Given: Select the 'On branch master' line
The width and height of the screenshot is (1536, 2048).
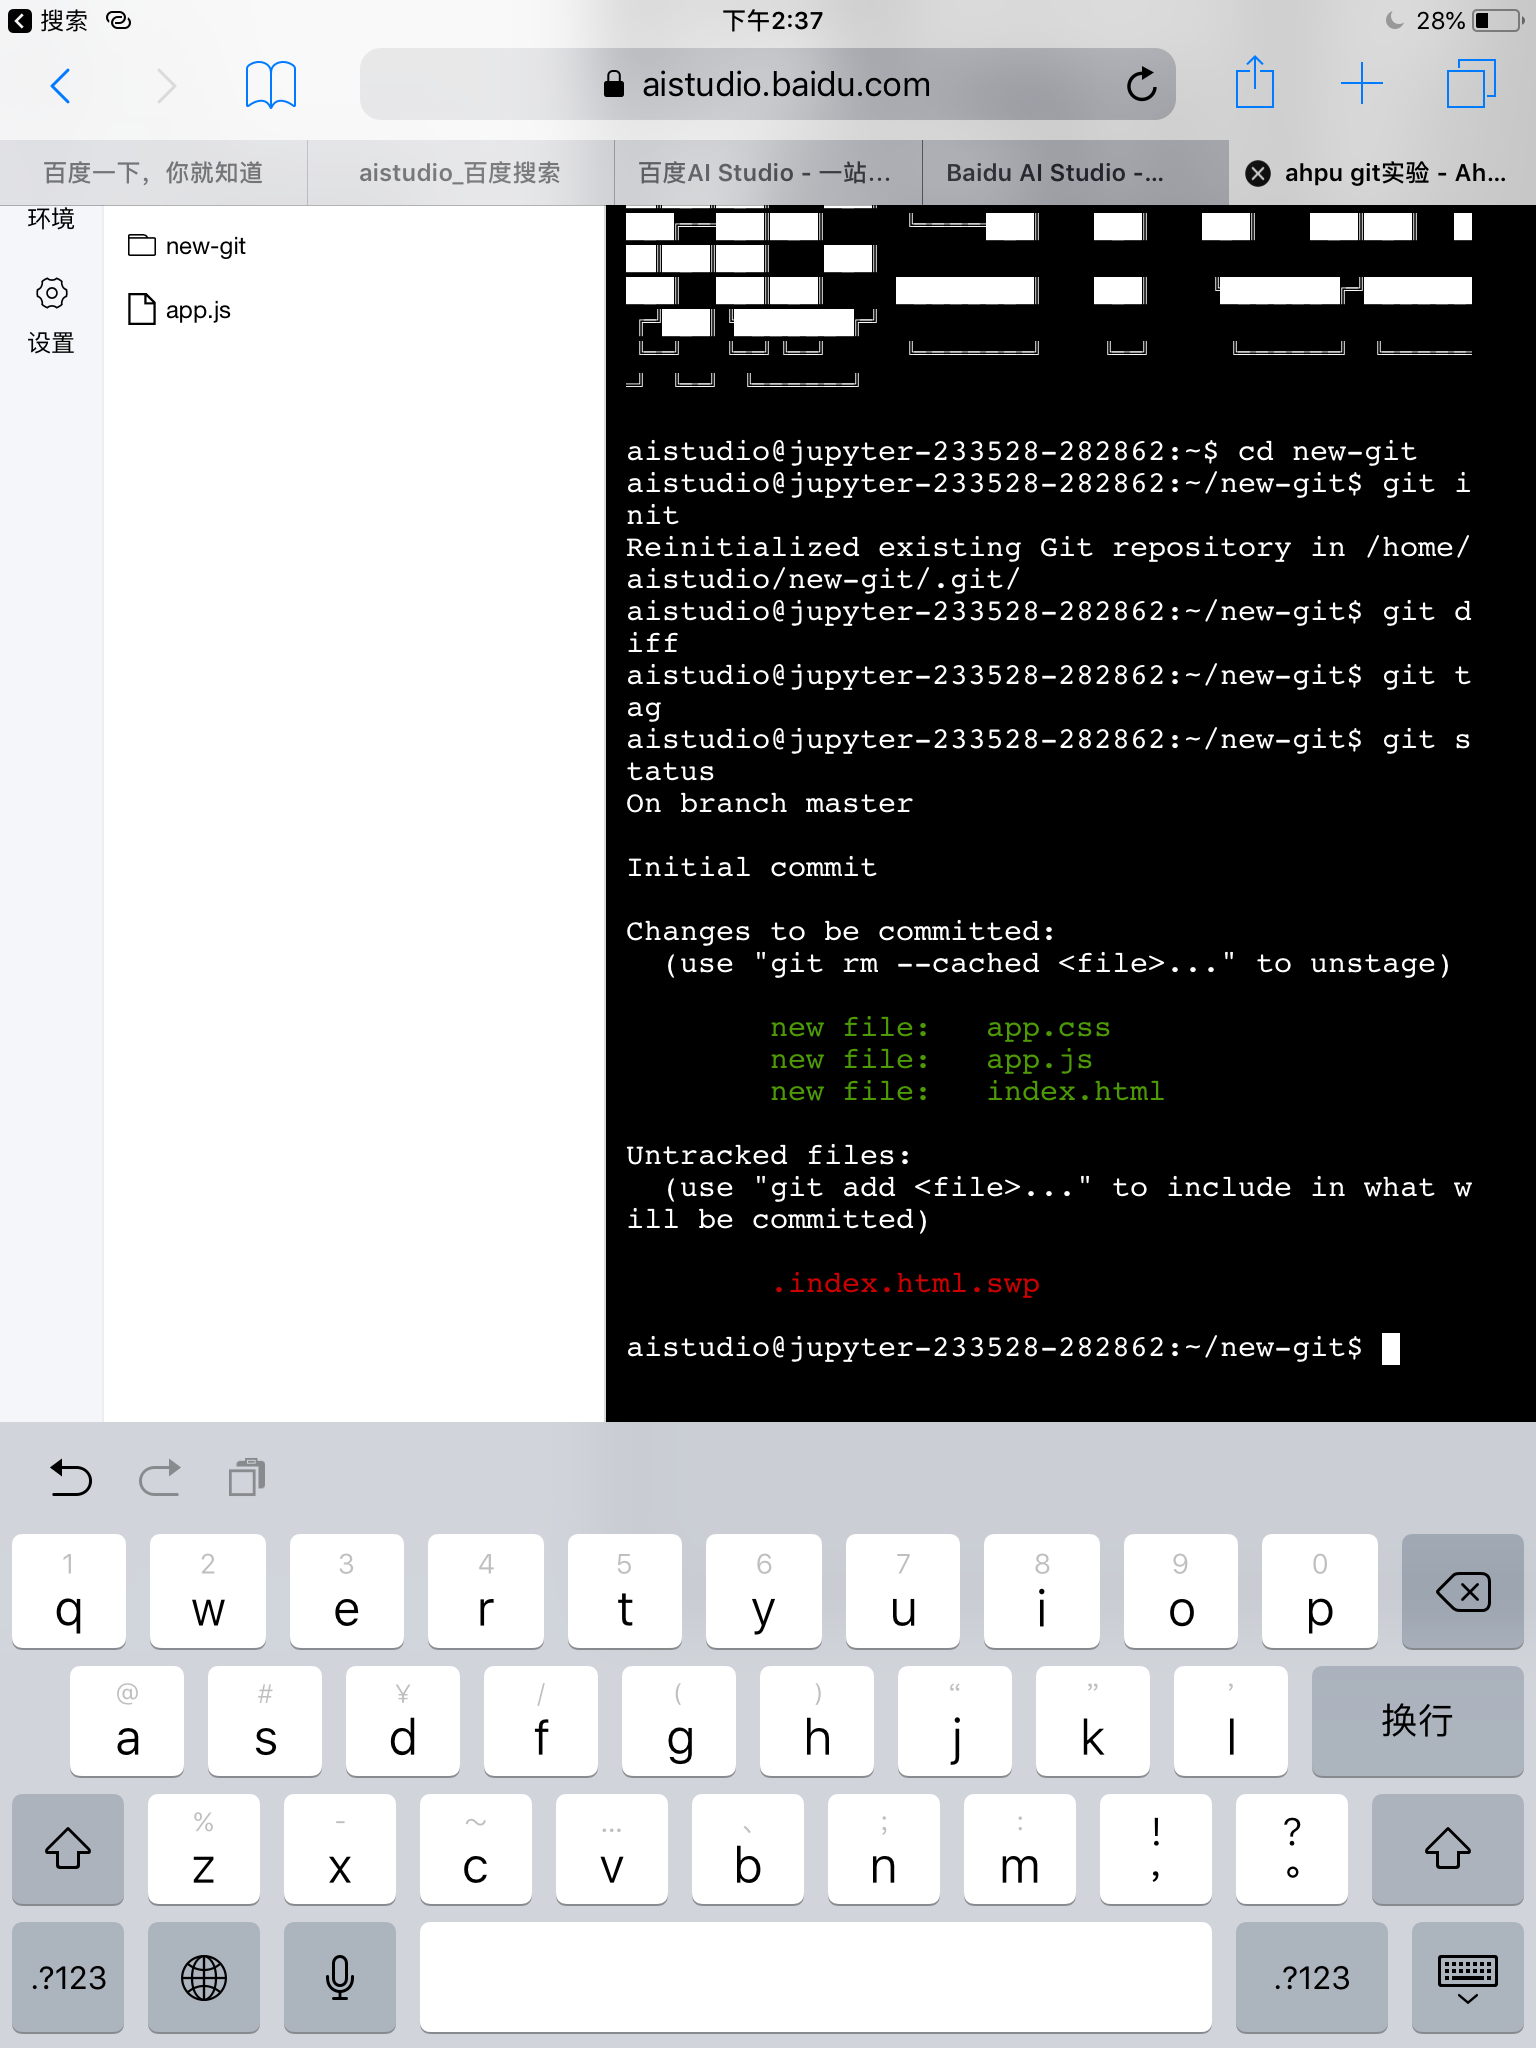Looking at the screenshot, I should pos(769,804).
